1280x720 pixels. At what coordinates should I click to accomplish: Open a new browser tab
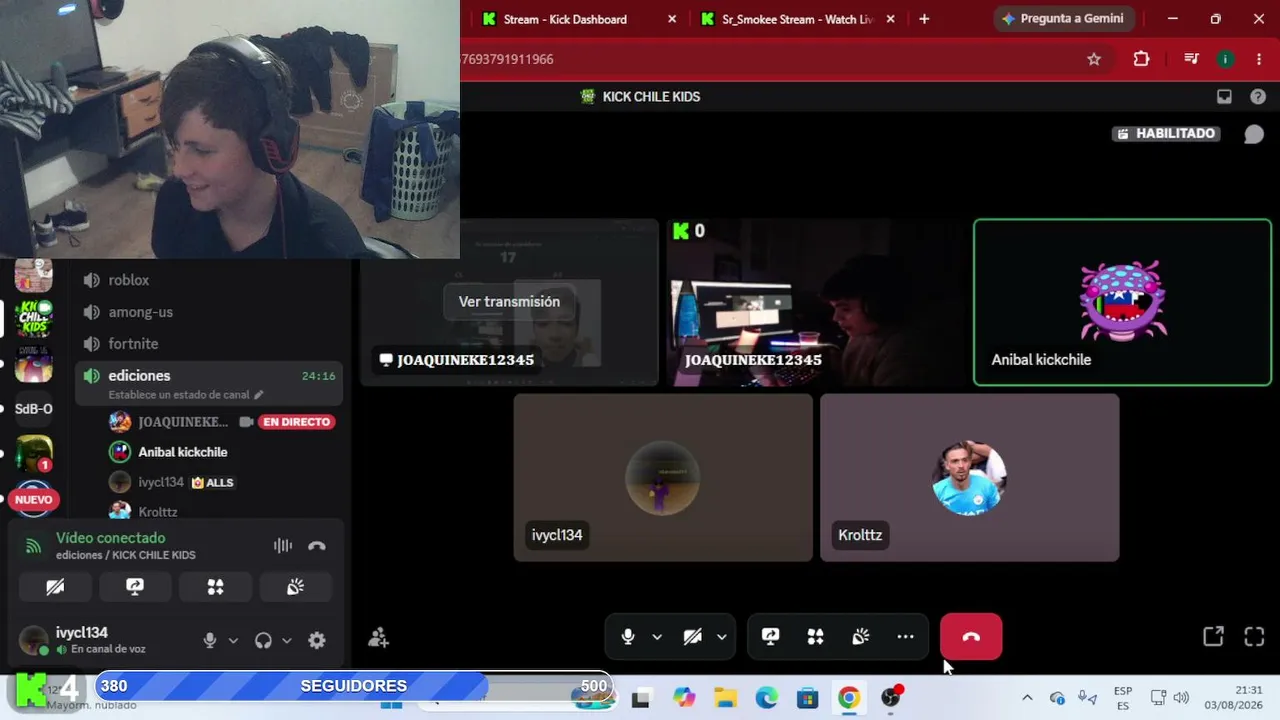coord(924,19)
